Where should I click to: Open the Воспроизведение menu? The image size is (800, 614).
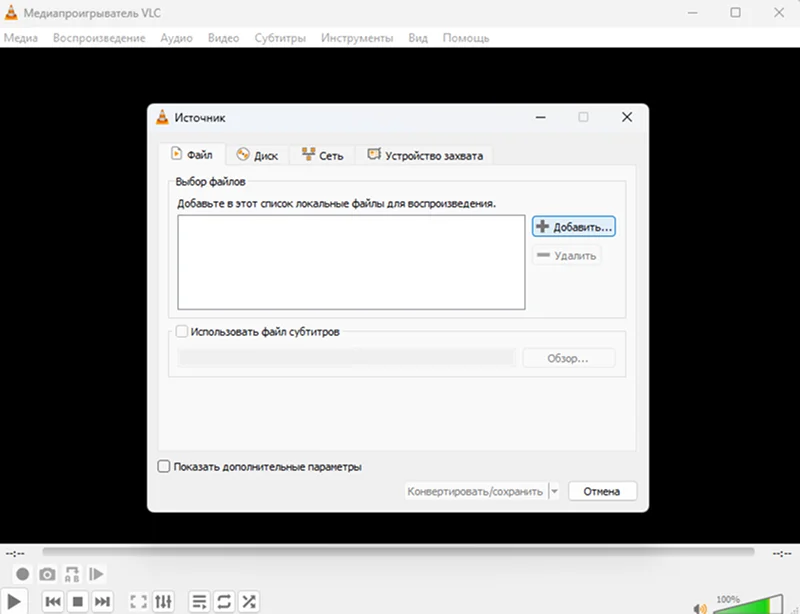click(x=99, y=38)
